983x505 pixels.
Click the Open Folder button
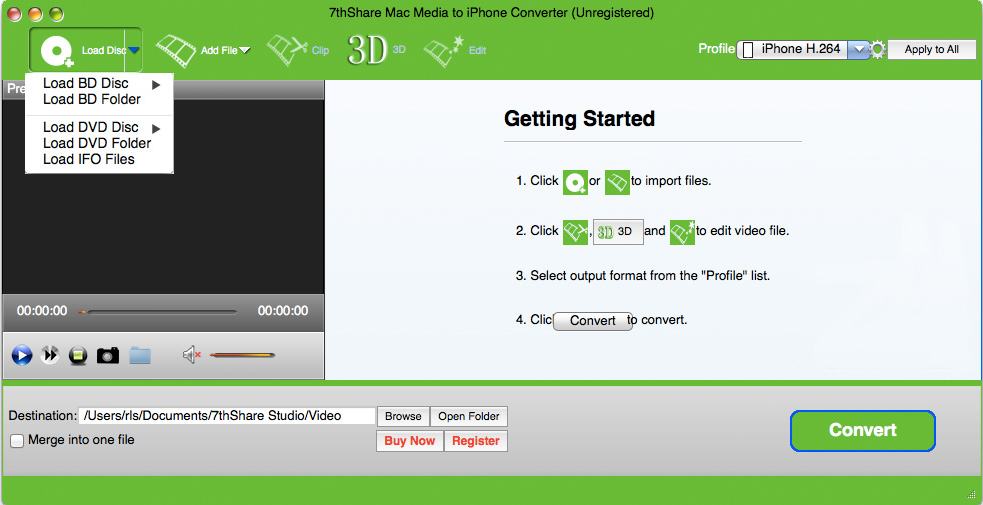[x=469, y=416]
